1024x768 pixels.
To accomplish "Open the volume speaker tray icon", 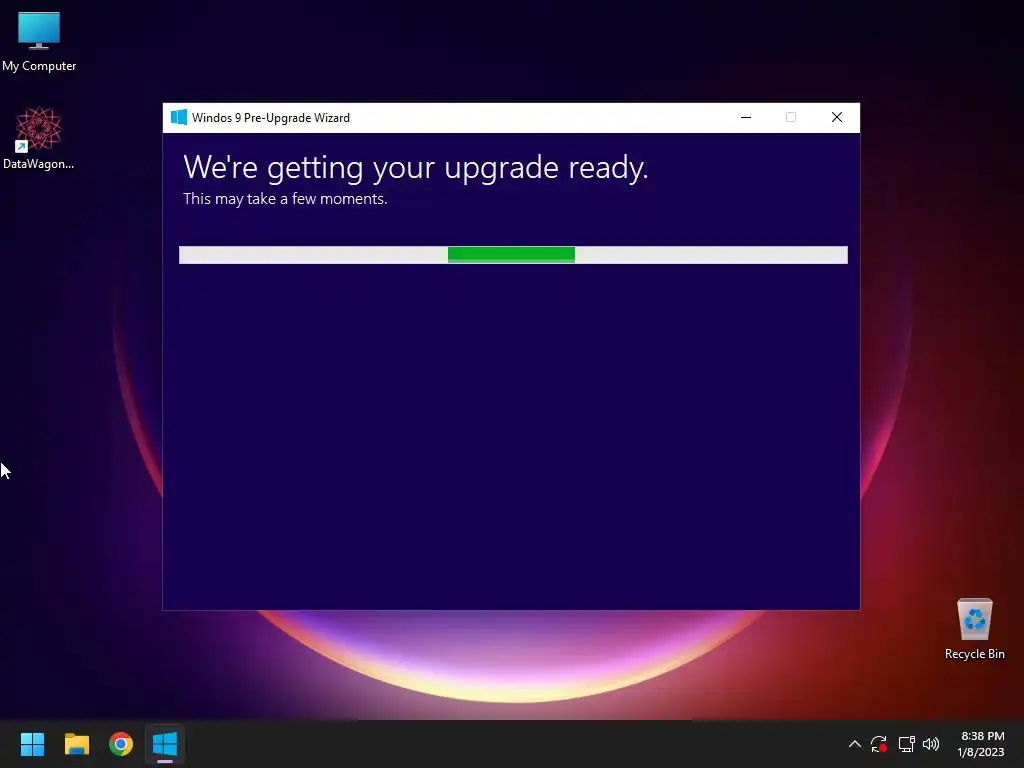I will pos(931,744).
